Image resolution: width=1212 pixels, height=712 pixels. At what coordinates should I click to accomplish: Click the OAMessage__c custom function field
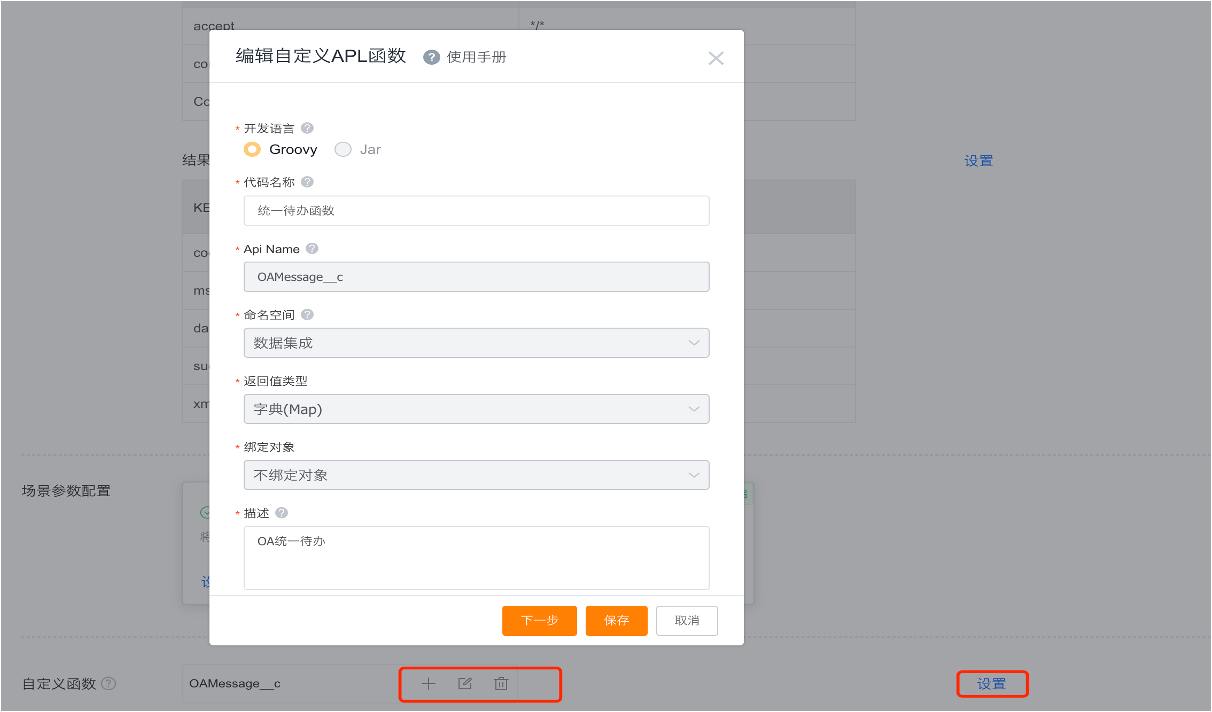coord(290,684)
